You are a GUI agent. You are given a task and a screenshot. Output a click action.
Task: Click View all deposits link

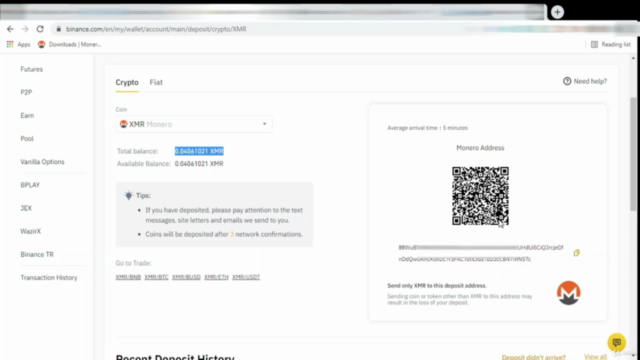click(x=595, y=357)
